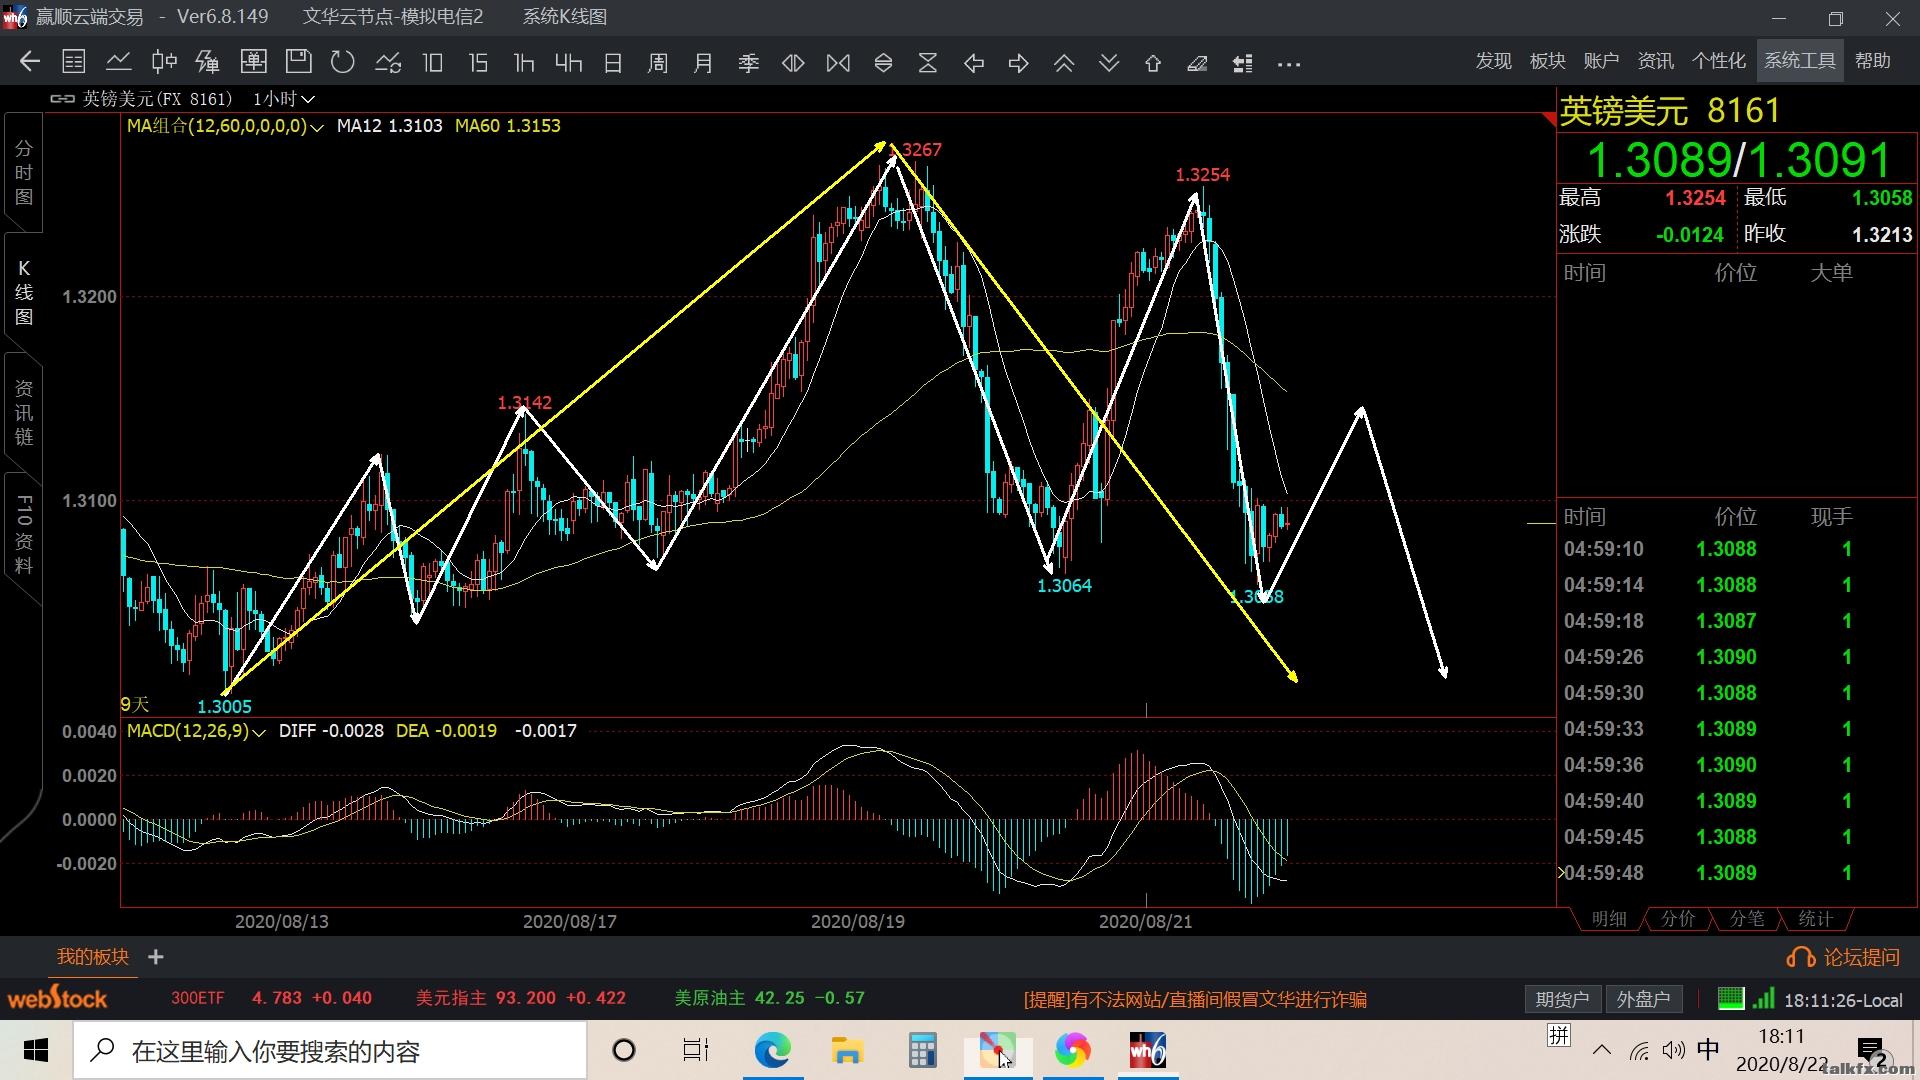This screenshot has height=1080, width=1920.
Task: Click the double up chevron icon
Action: click(x=1064, y=63)
